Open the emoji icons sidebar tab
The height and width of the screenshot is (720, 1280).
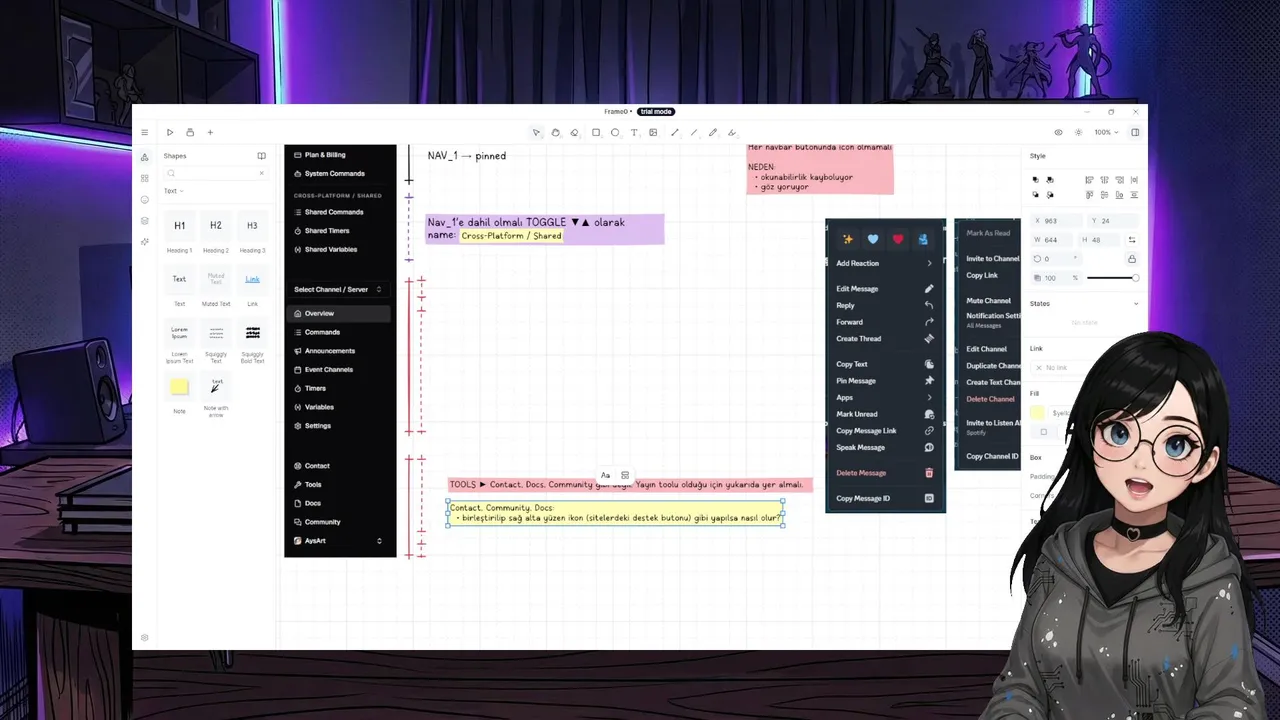coord(145,199)
